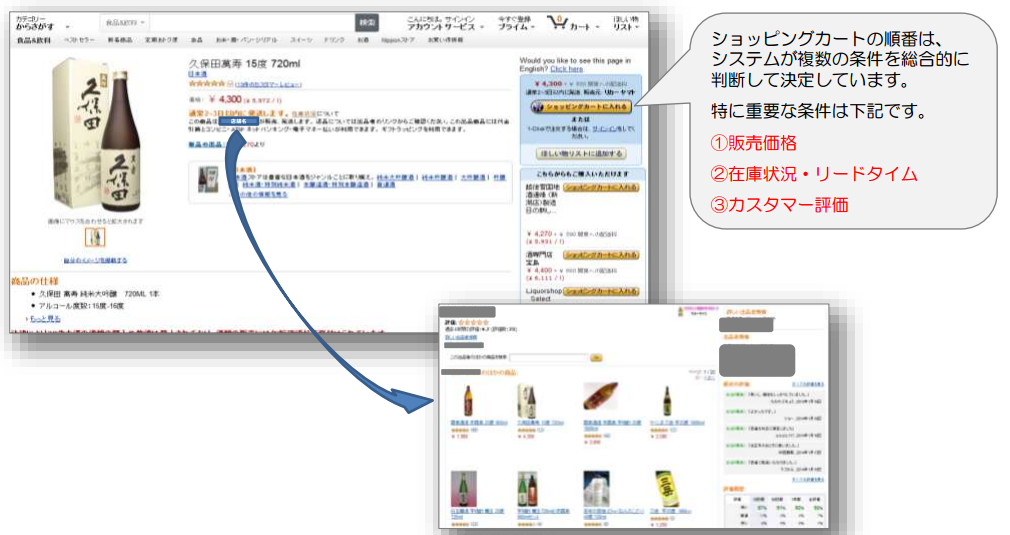Click the sake store banner thumbnail
Image resolution: width=1010 pixels, height=535 pixels.
(x=208, y=180)
